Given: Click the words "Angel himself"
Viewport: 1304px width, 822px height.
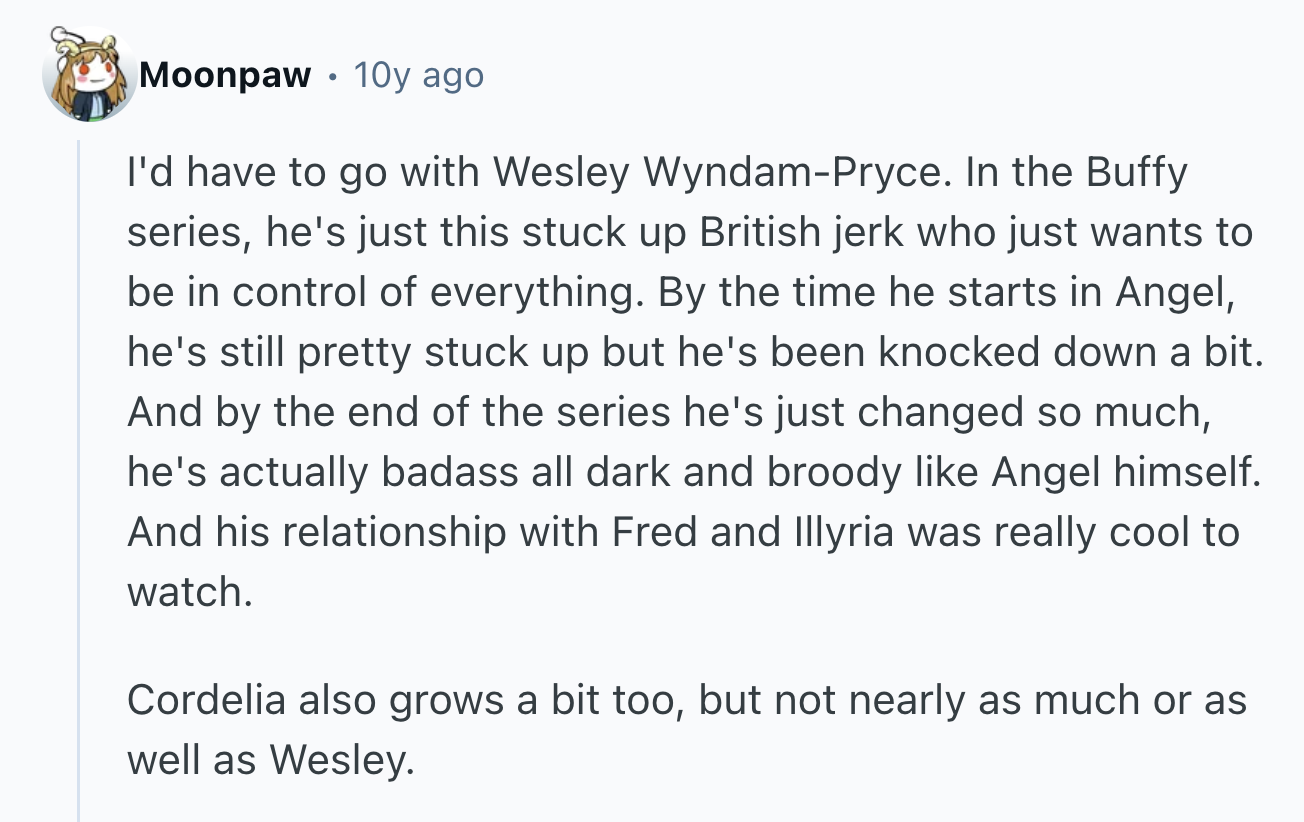Looking at the screenshot, I should click(x=1125, y=473).
